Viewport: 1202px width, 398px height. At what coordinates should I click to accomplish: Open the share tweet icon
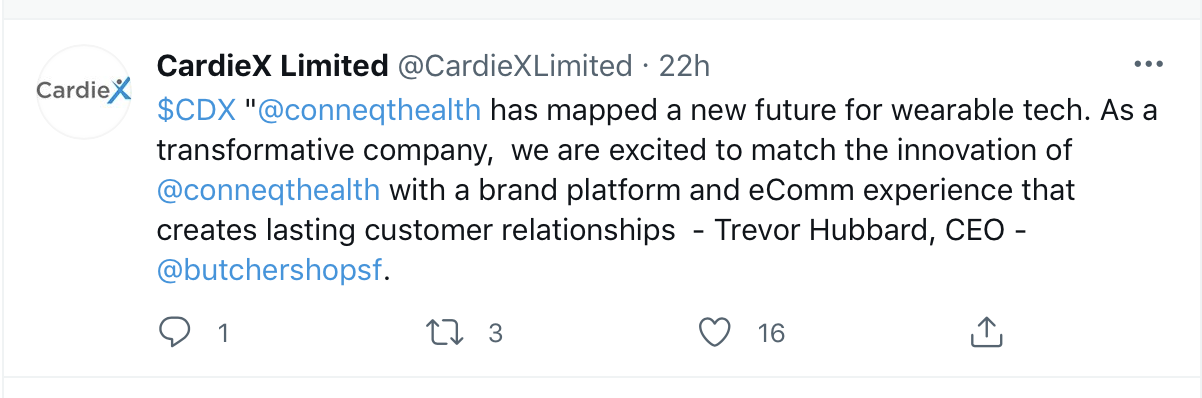pos(986,332)
